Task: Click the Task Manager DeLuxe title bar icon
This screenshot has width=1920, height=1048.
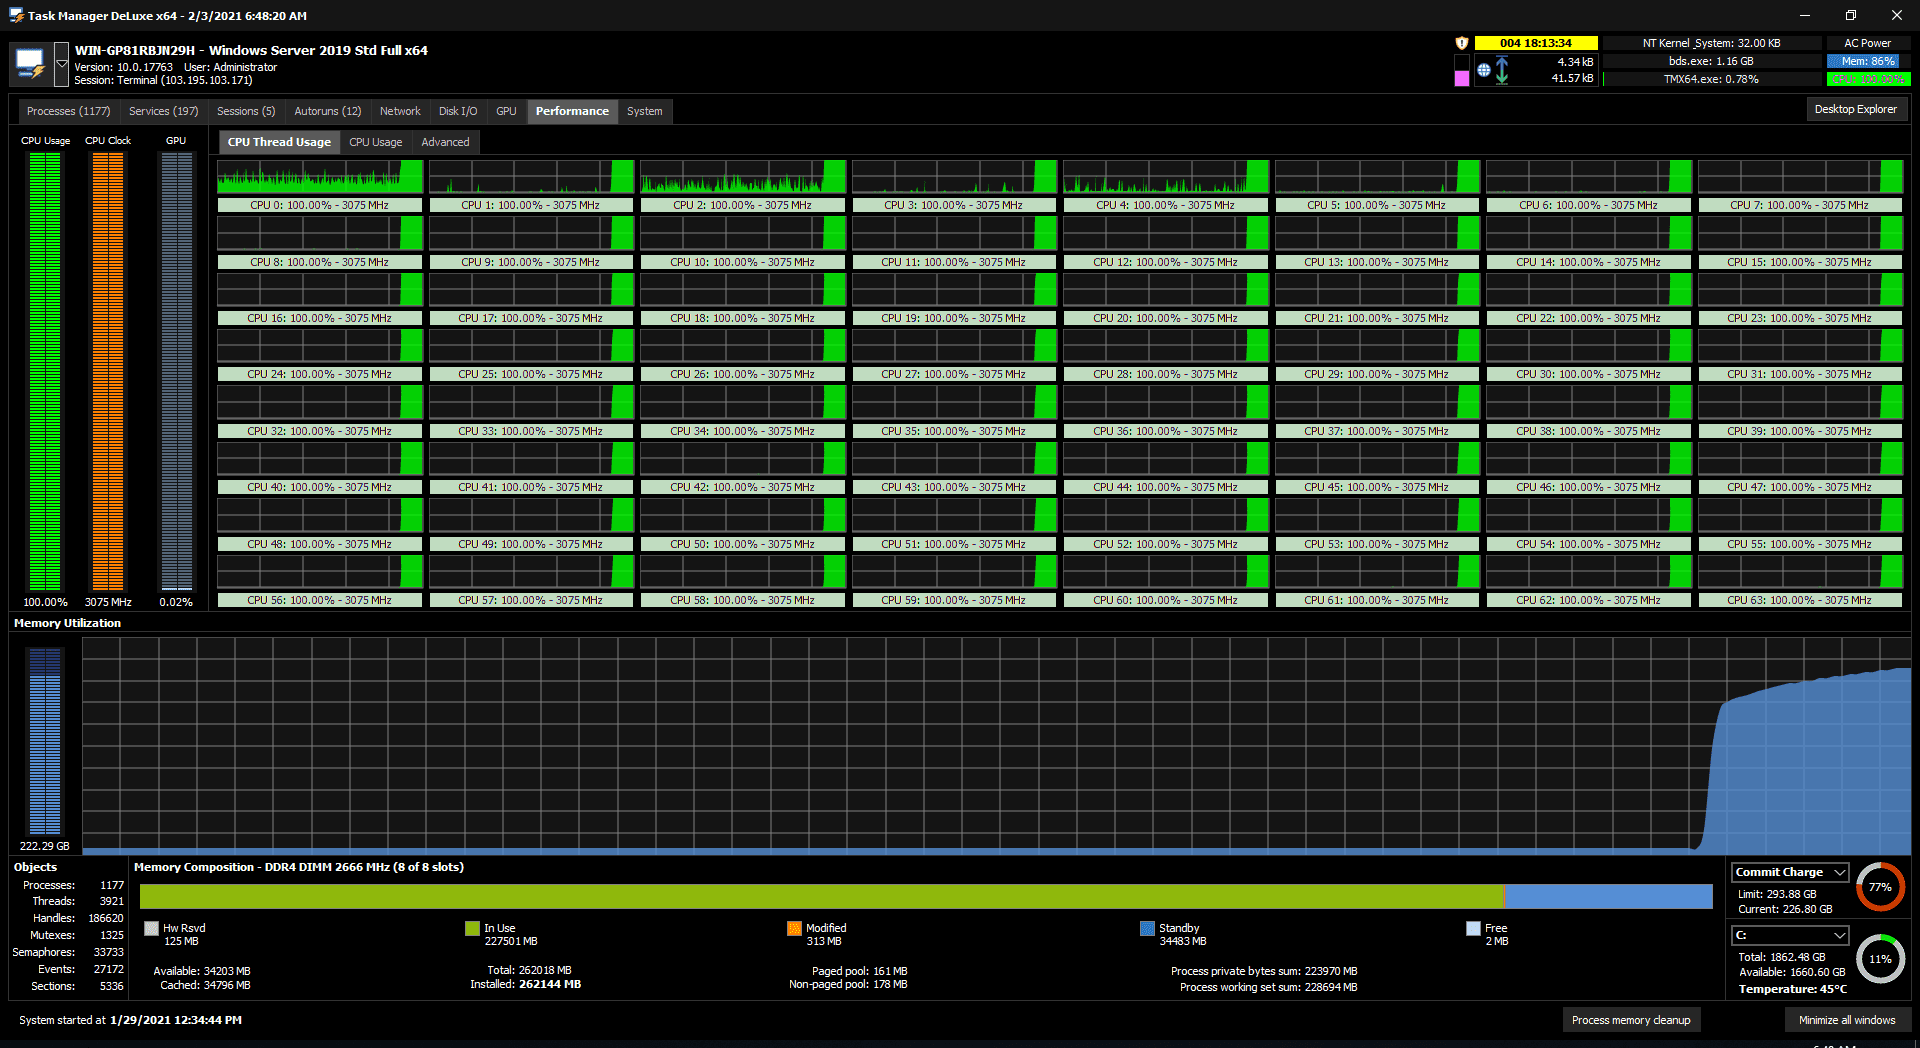Action: (x=16, y=15)
